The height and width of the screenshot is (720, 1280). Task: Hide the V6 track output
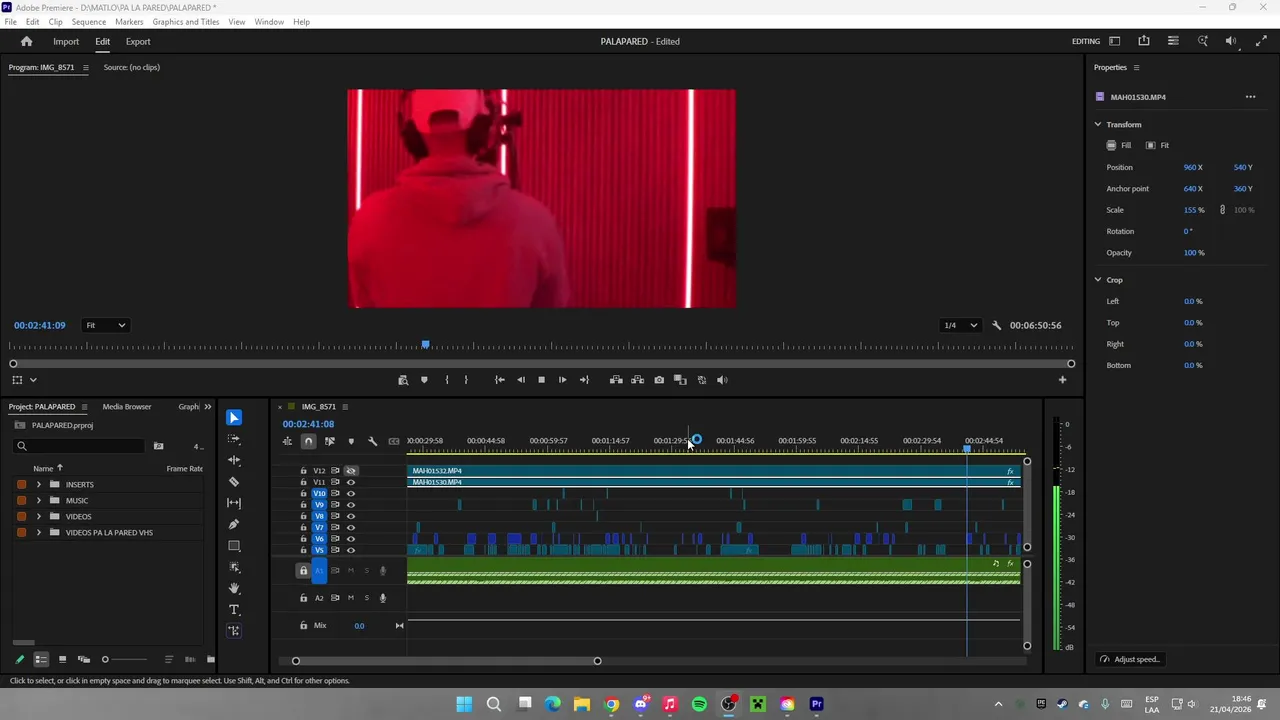(x=350, y=539)
